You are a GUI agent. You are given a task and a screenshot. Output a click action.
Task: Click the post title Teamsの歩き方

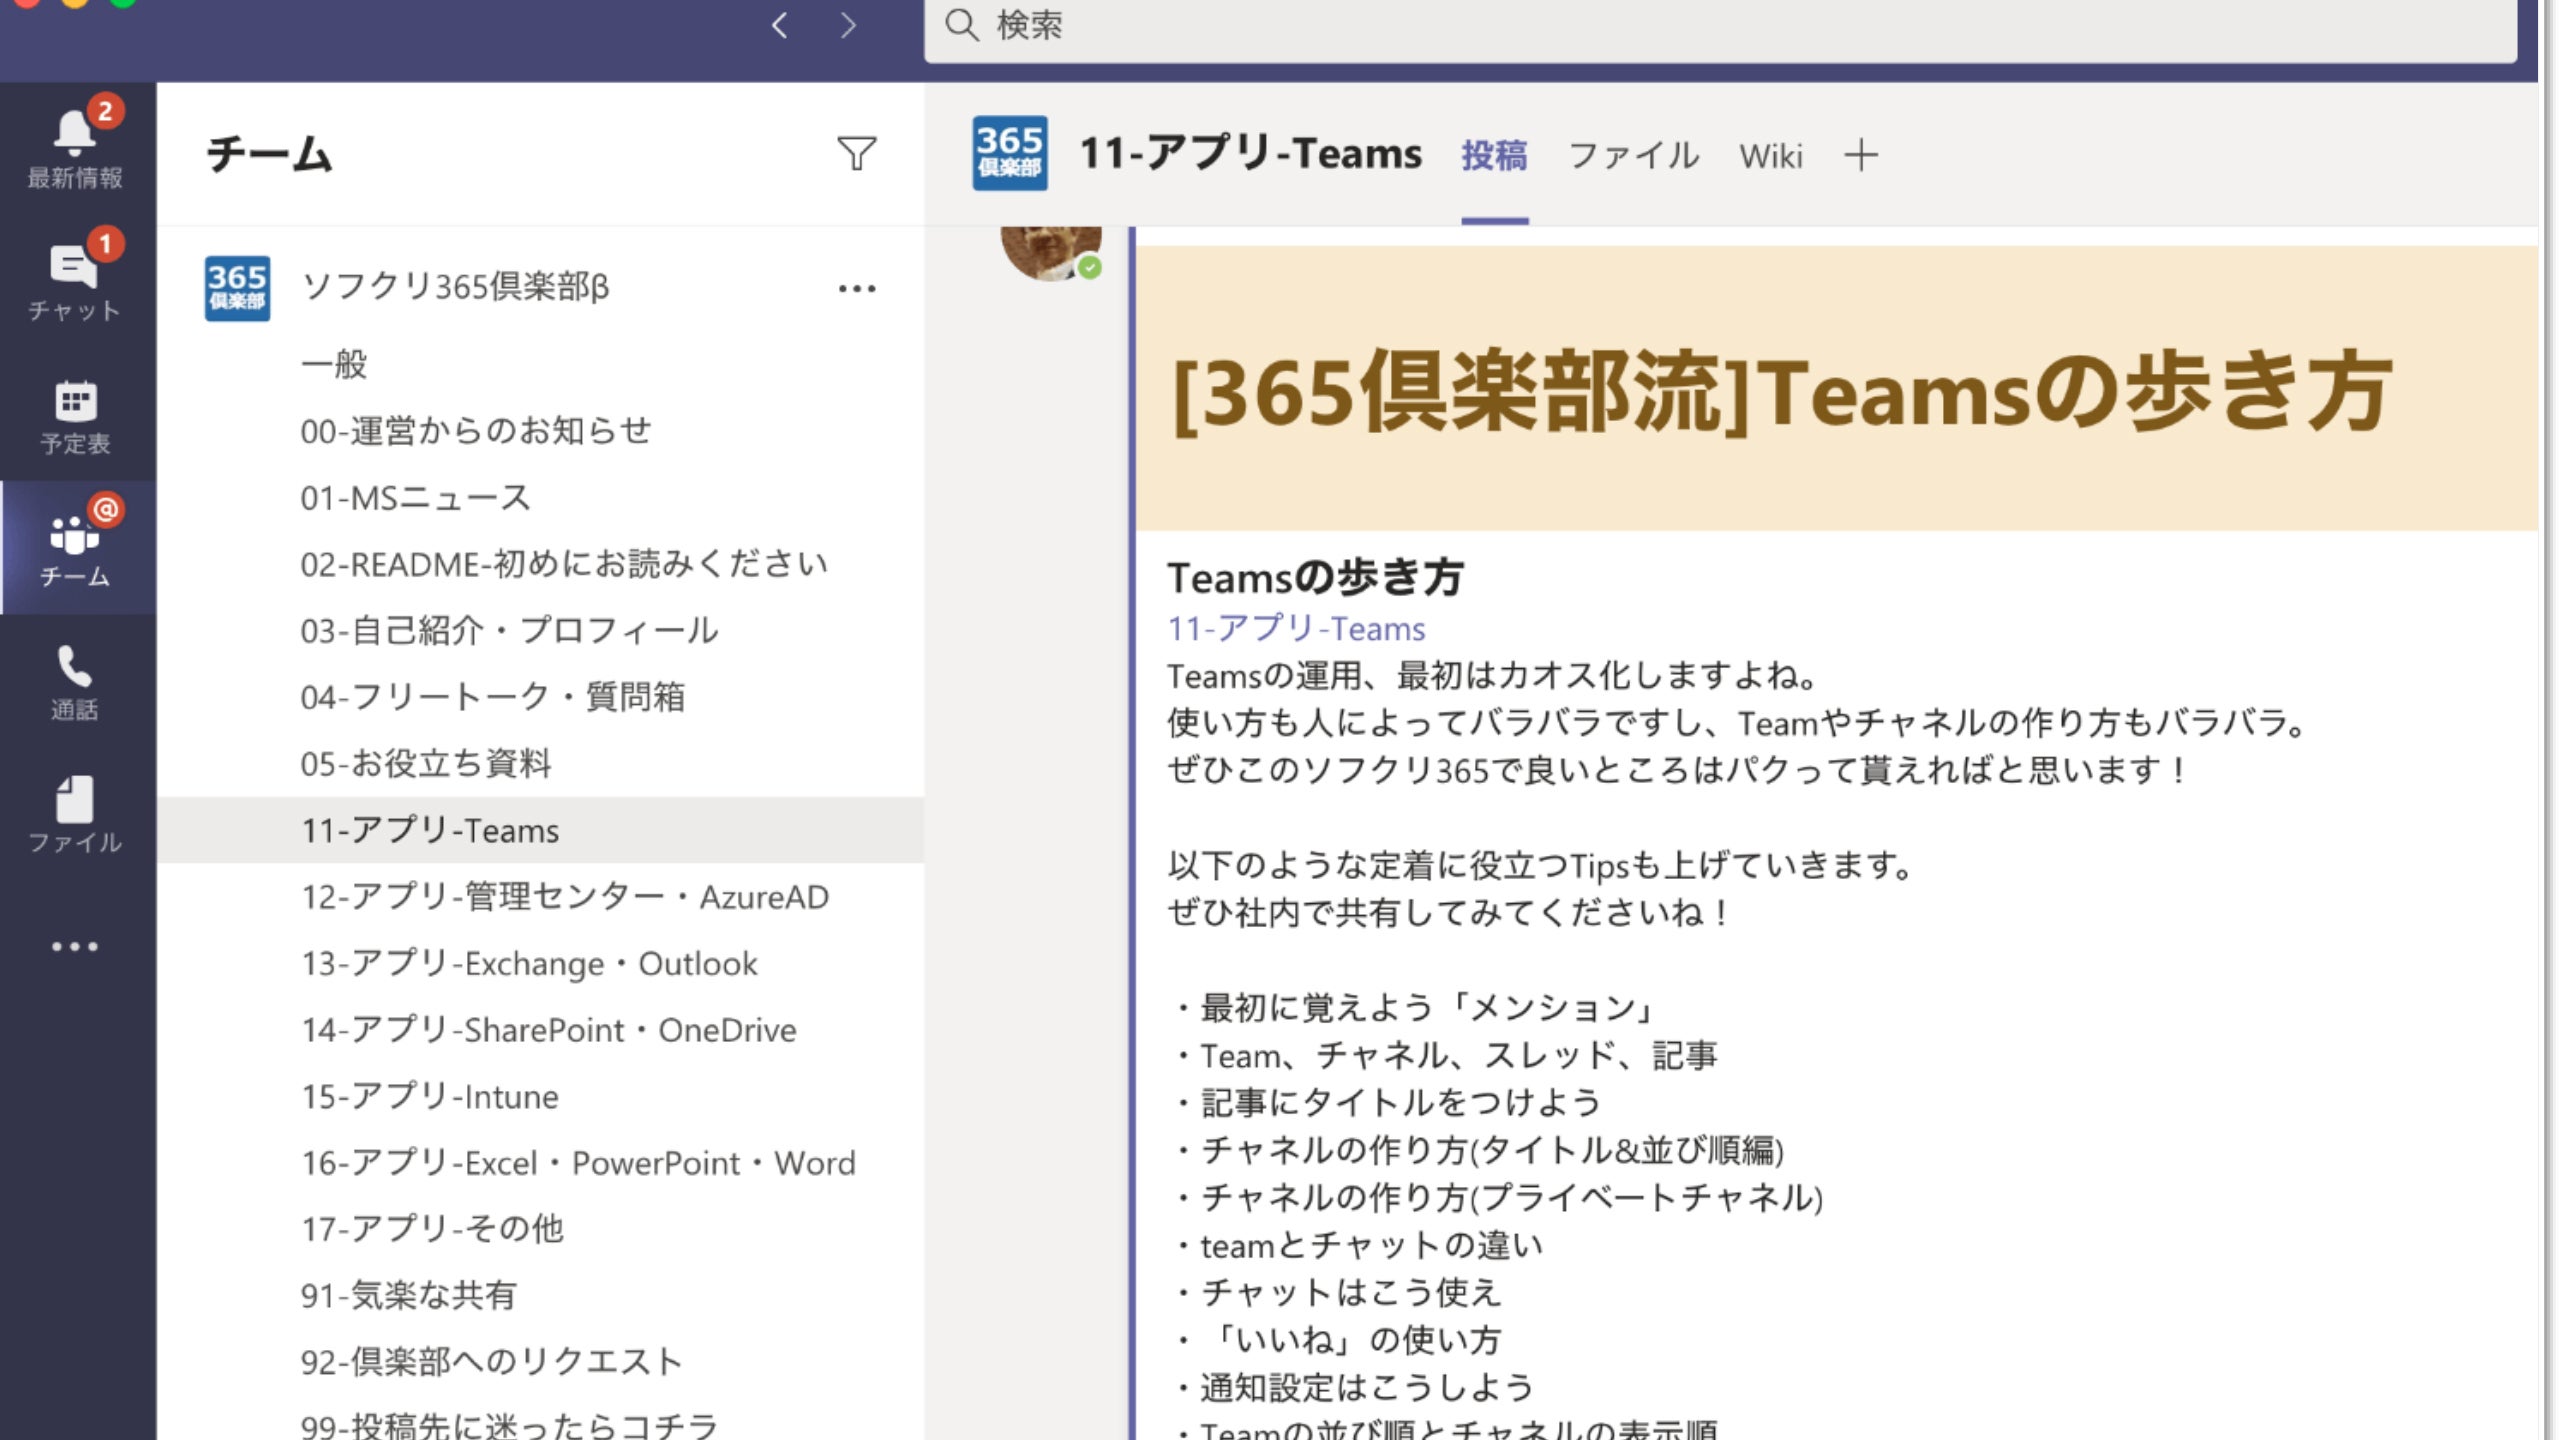click(x=1315, y=577)
